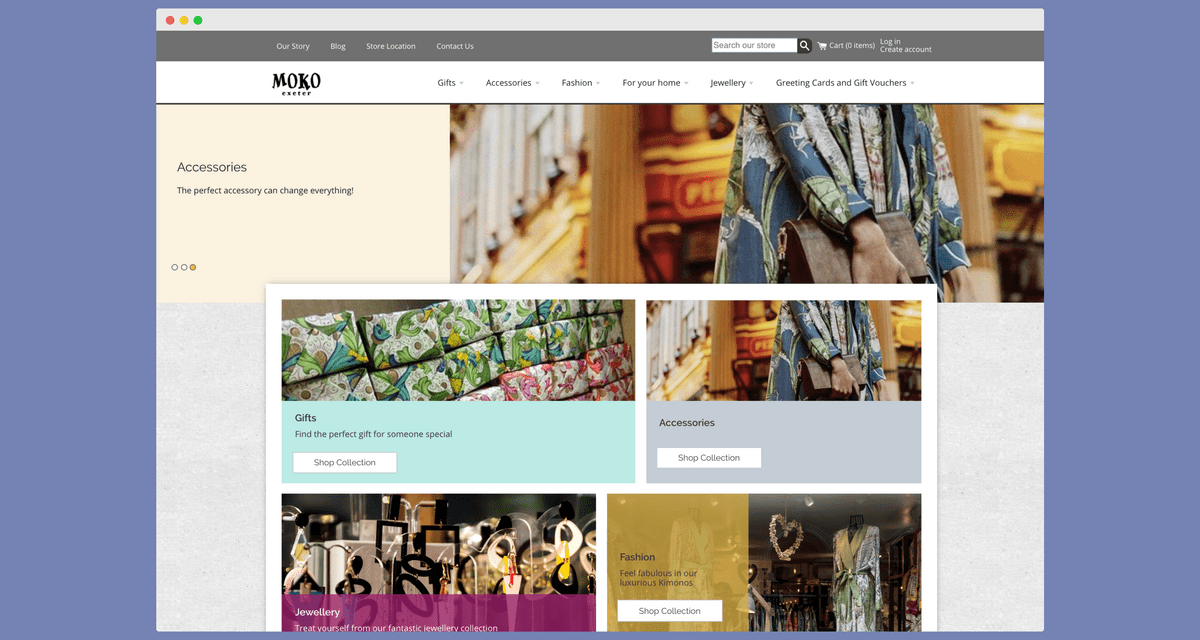Viewport: 1200px width, 640px height.
Task: Click the Accessories card heading
Action: tap(687, 423)
